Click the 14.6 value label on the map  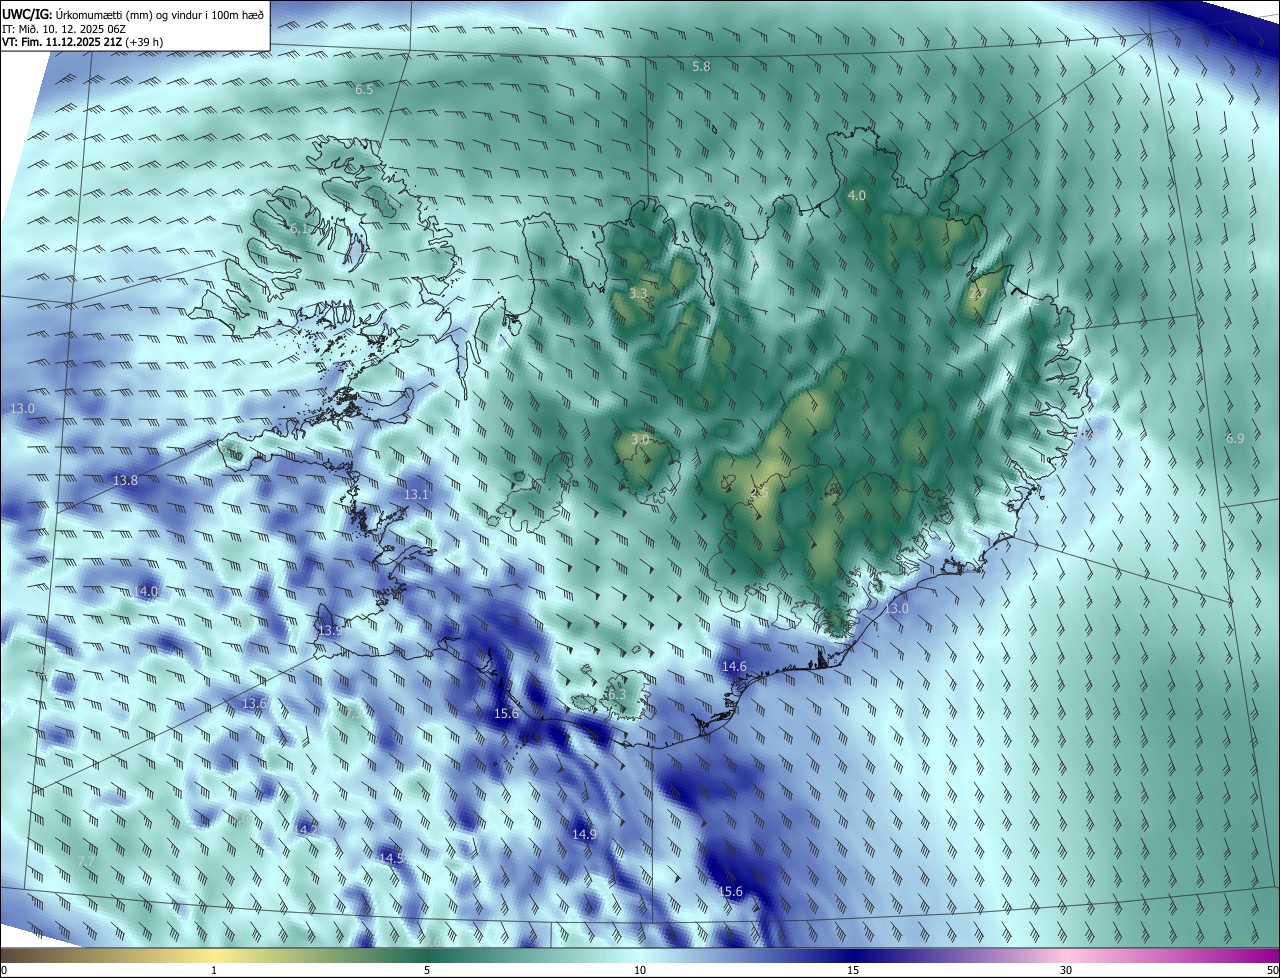pos(734,666)
